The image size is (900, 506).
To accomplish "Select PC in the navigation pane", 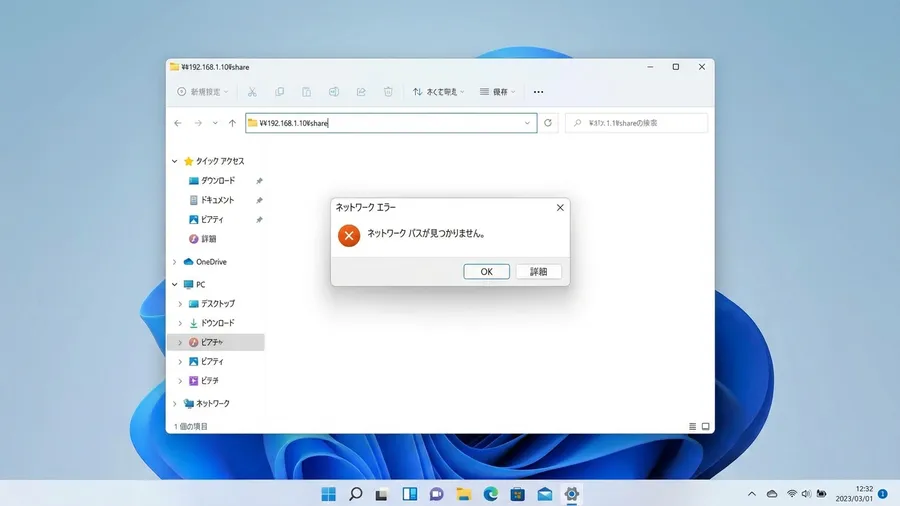I will click(195, 284).
